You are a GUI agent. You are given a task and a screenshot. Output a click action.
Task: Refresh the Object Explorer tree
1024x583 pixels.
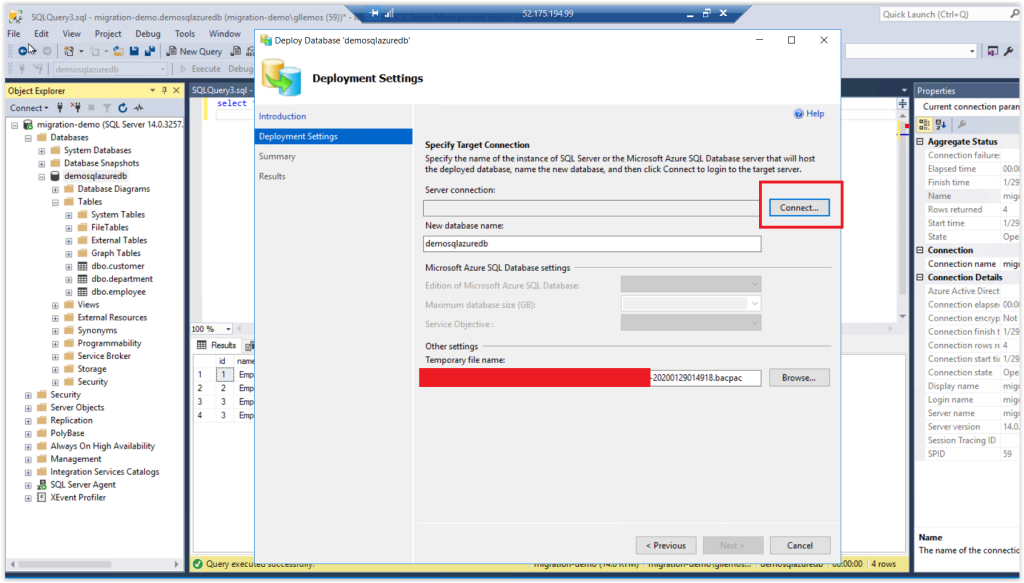click(122, 108)
